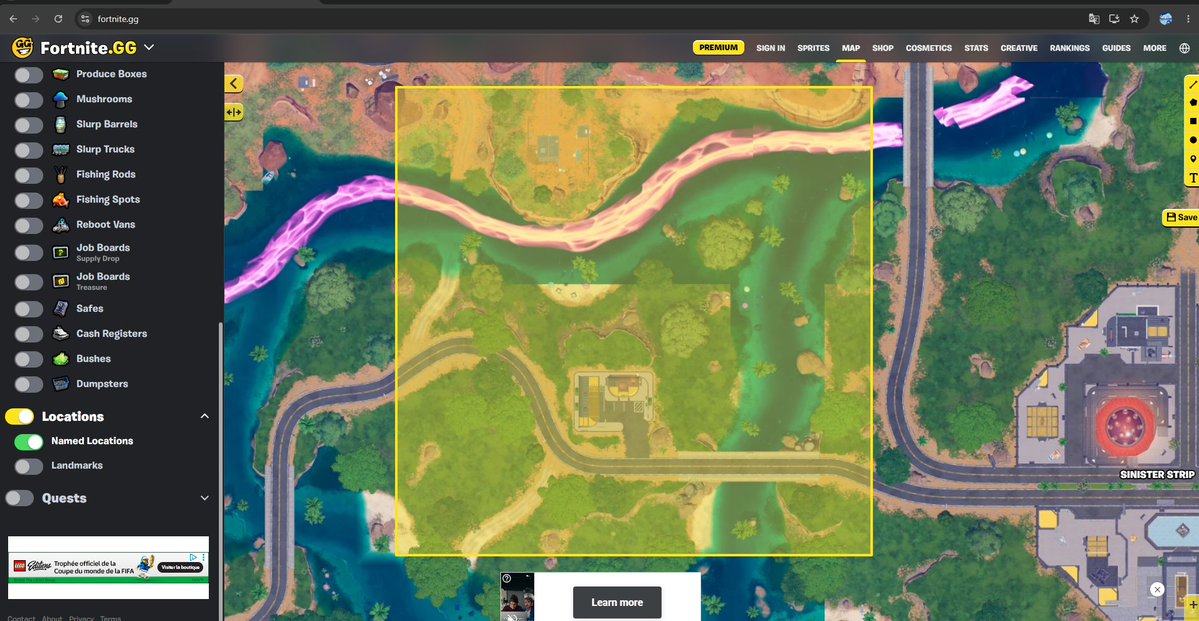This screenshot has height=621, width=1199.
Task: Click the blue Mushrooms icon
Action: (60, 99)
